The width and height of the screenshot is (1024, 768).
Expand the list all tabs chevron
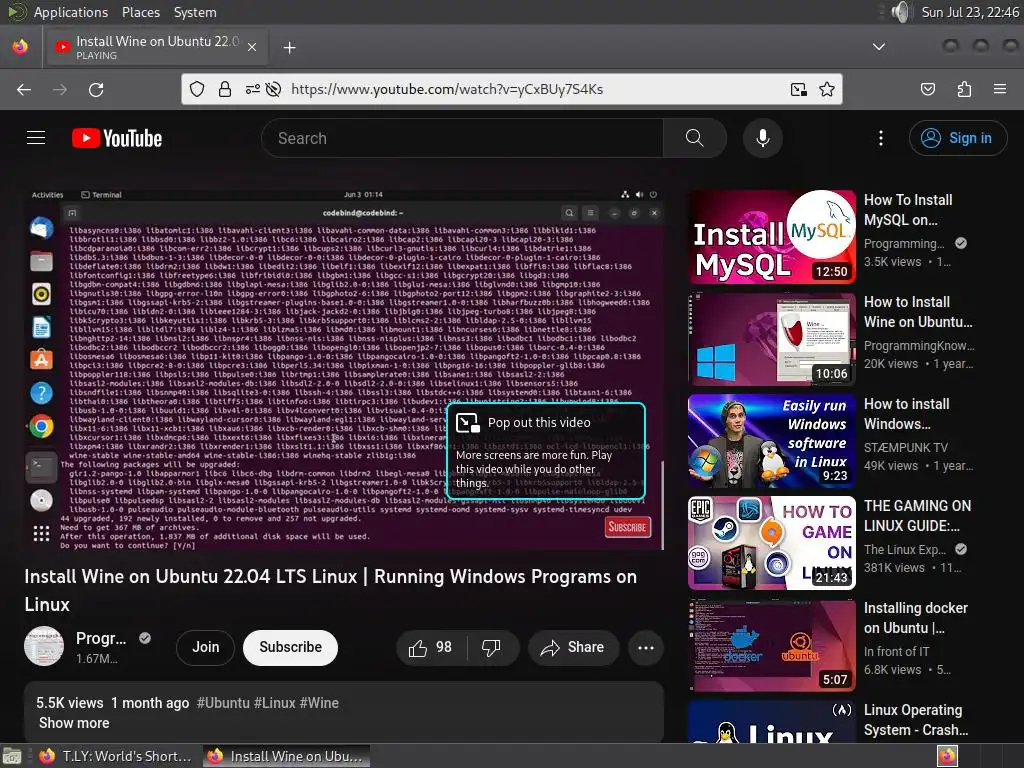pos(879,47)
